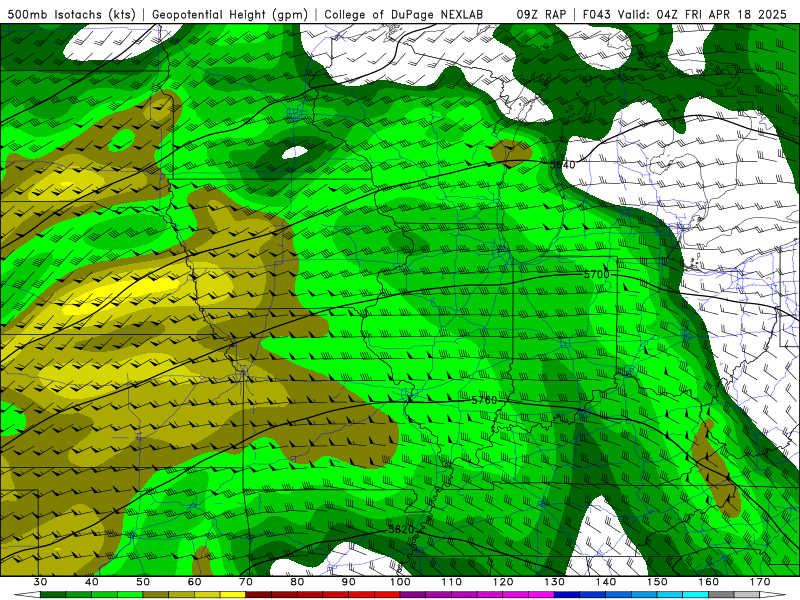Click the 5700 height contour label

(x=596, y=274)
